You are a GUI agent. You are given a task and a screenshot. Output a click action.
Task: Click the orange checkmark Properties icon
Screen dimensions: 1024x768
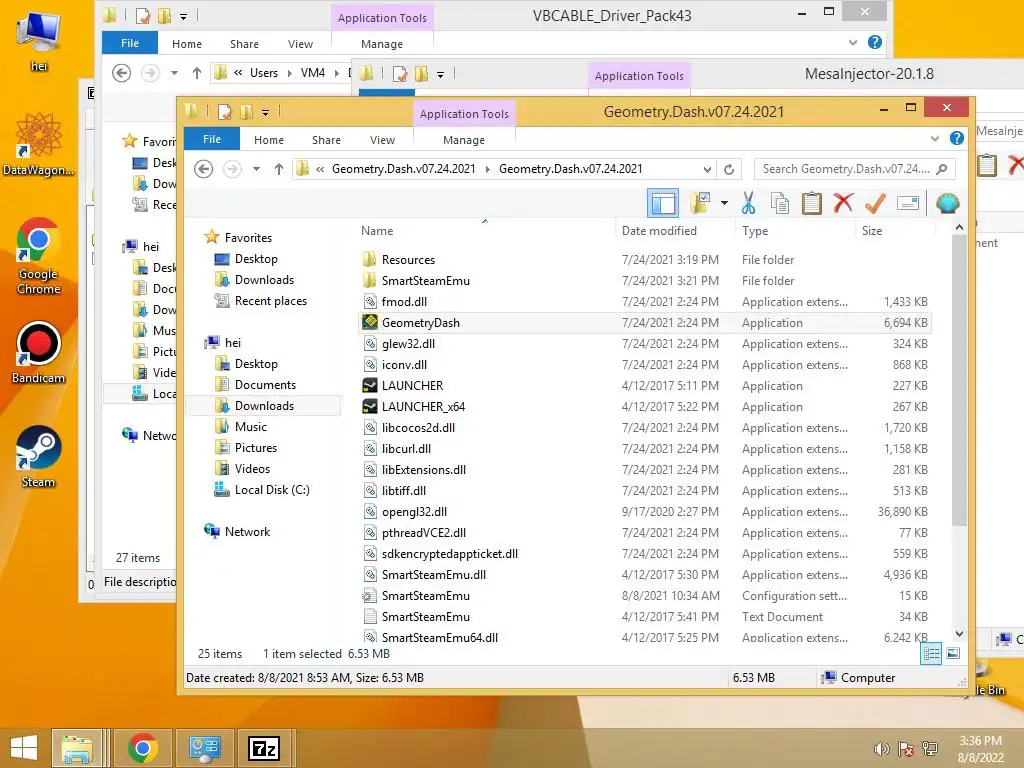click(x=875, y=203)
